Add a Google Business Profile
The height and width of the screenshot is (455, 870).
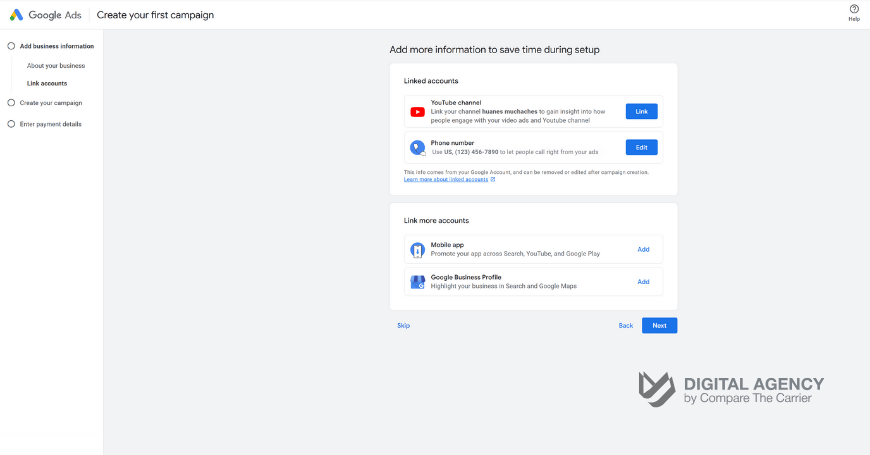[643, 282]
